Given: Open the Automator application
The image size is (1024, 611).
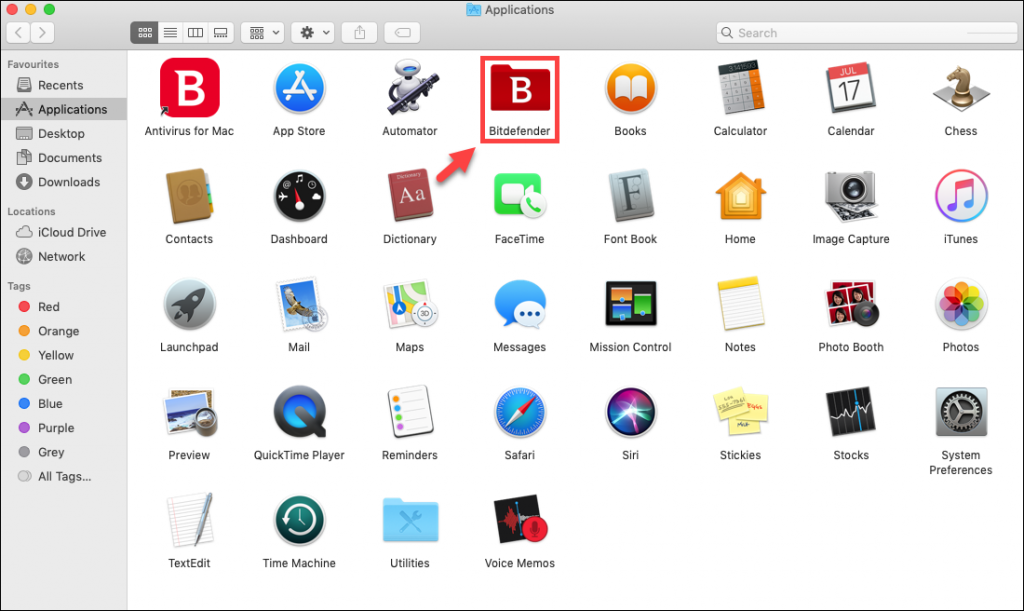Looking at the screenshot, I should coord(409,90).
